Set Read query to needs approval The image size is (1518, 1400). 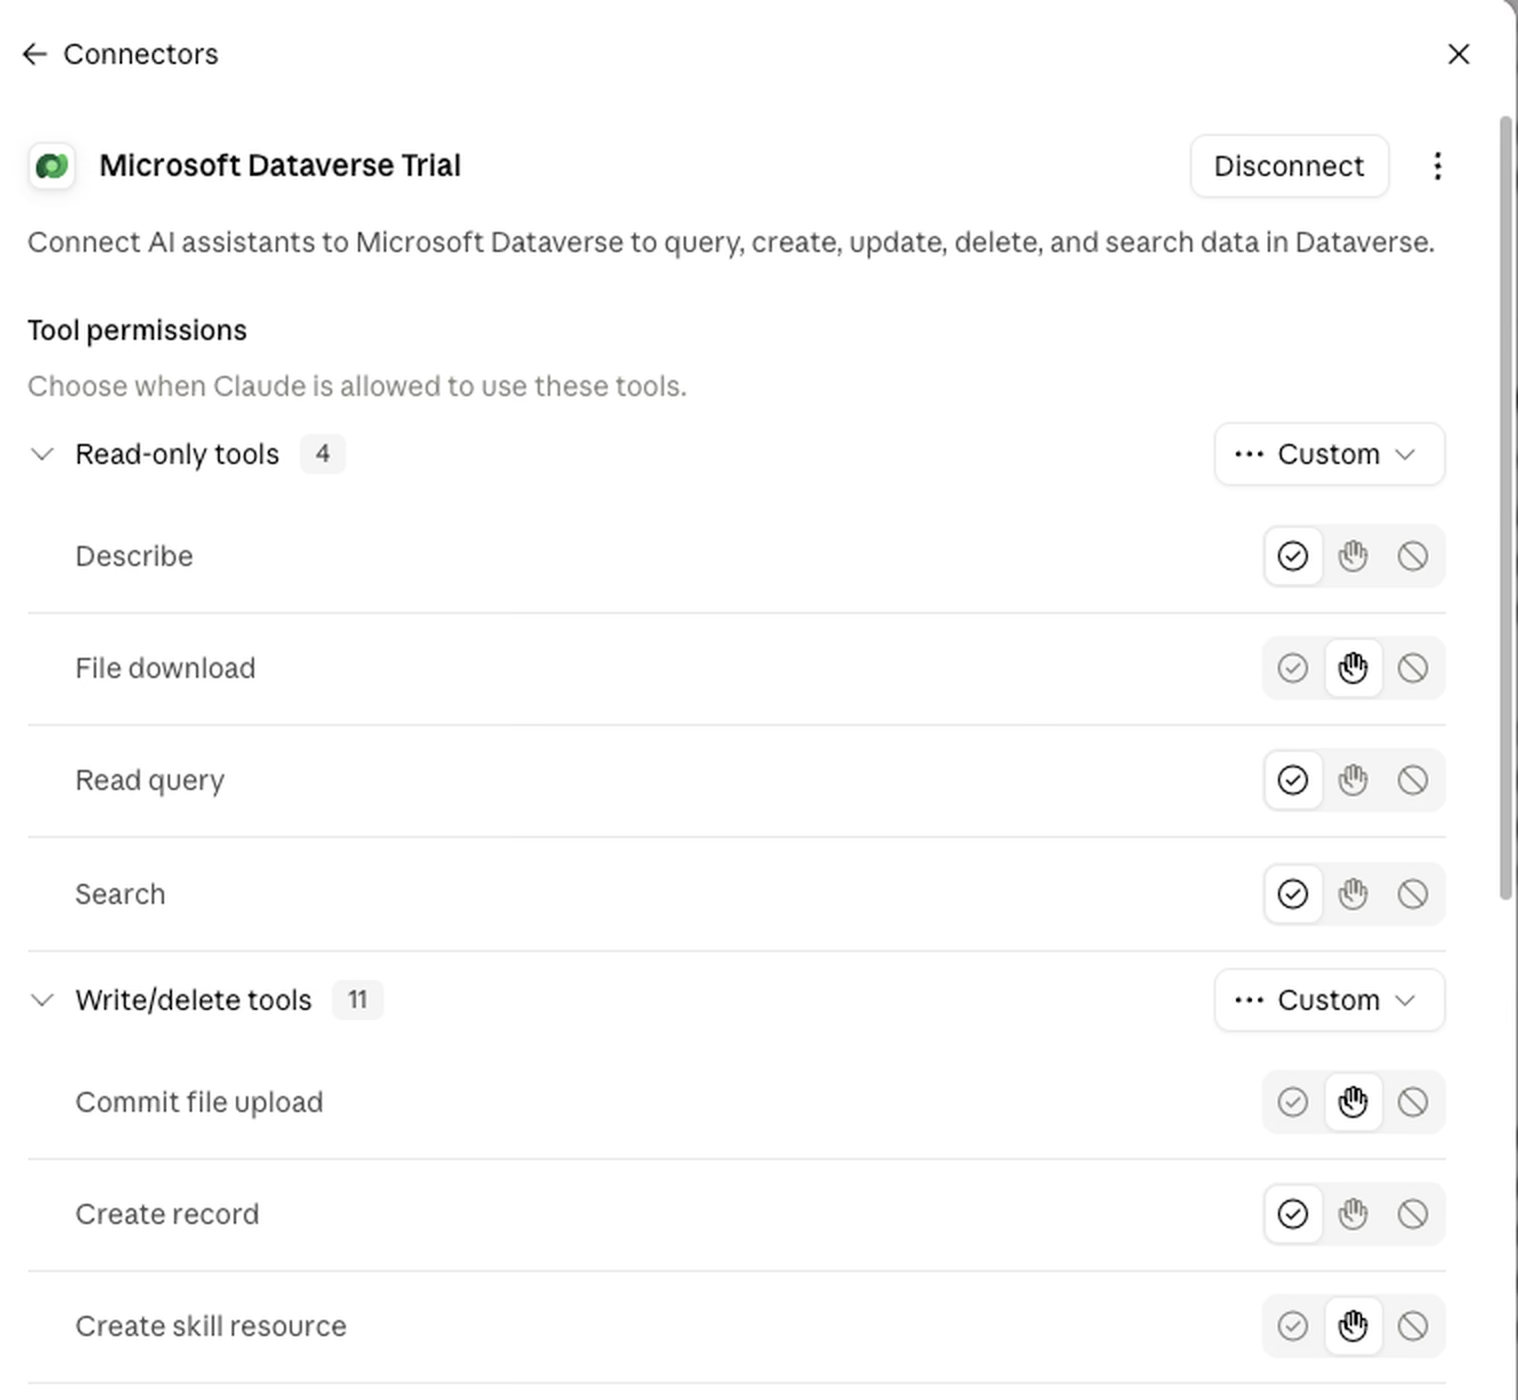[x=1353, y=780]
